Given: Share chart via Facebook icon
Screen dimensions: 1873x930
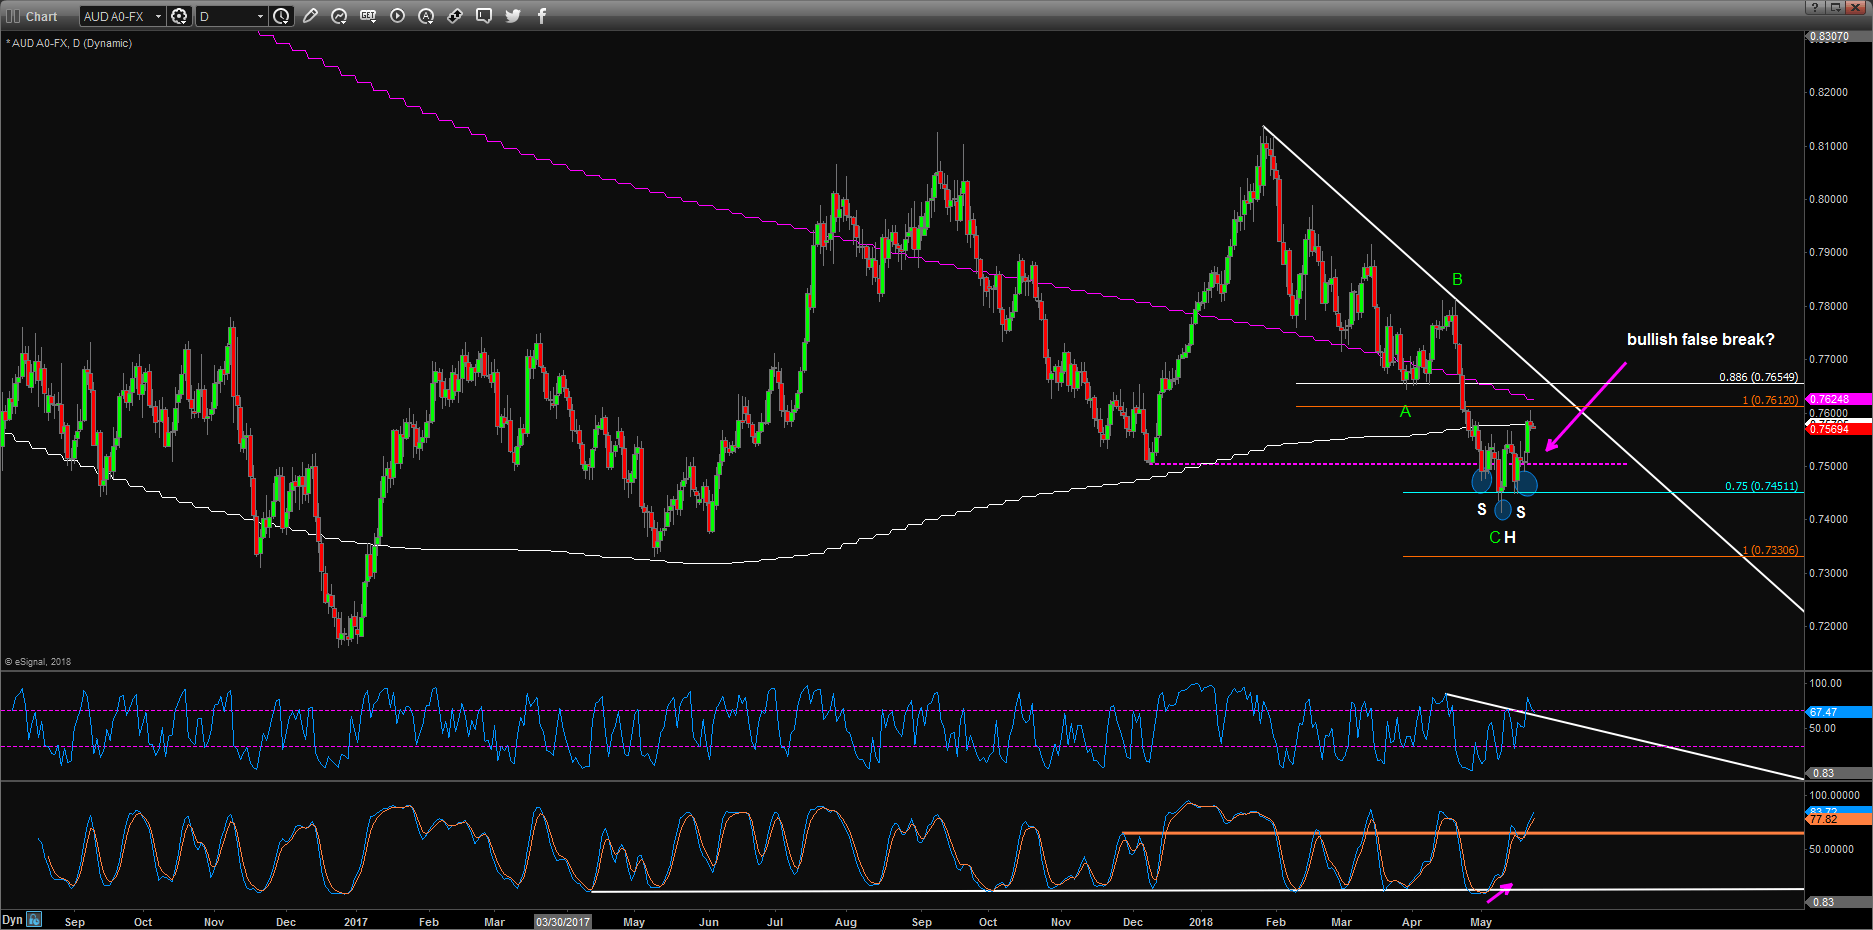Looking at the screenshot, I should coord(542,16).
